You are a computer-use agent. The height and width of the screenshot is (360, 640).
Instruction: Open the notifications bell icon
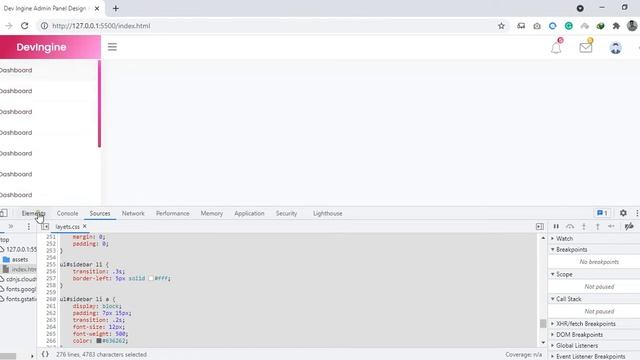[x=556, y=47]
